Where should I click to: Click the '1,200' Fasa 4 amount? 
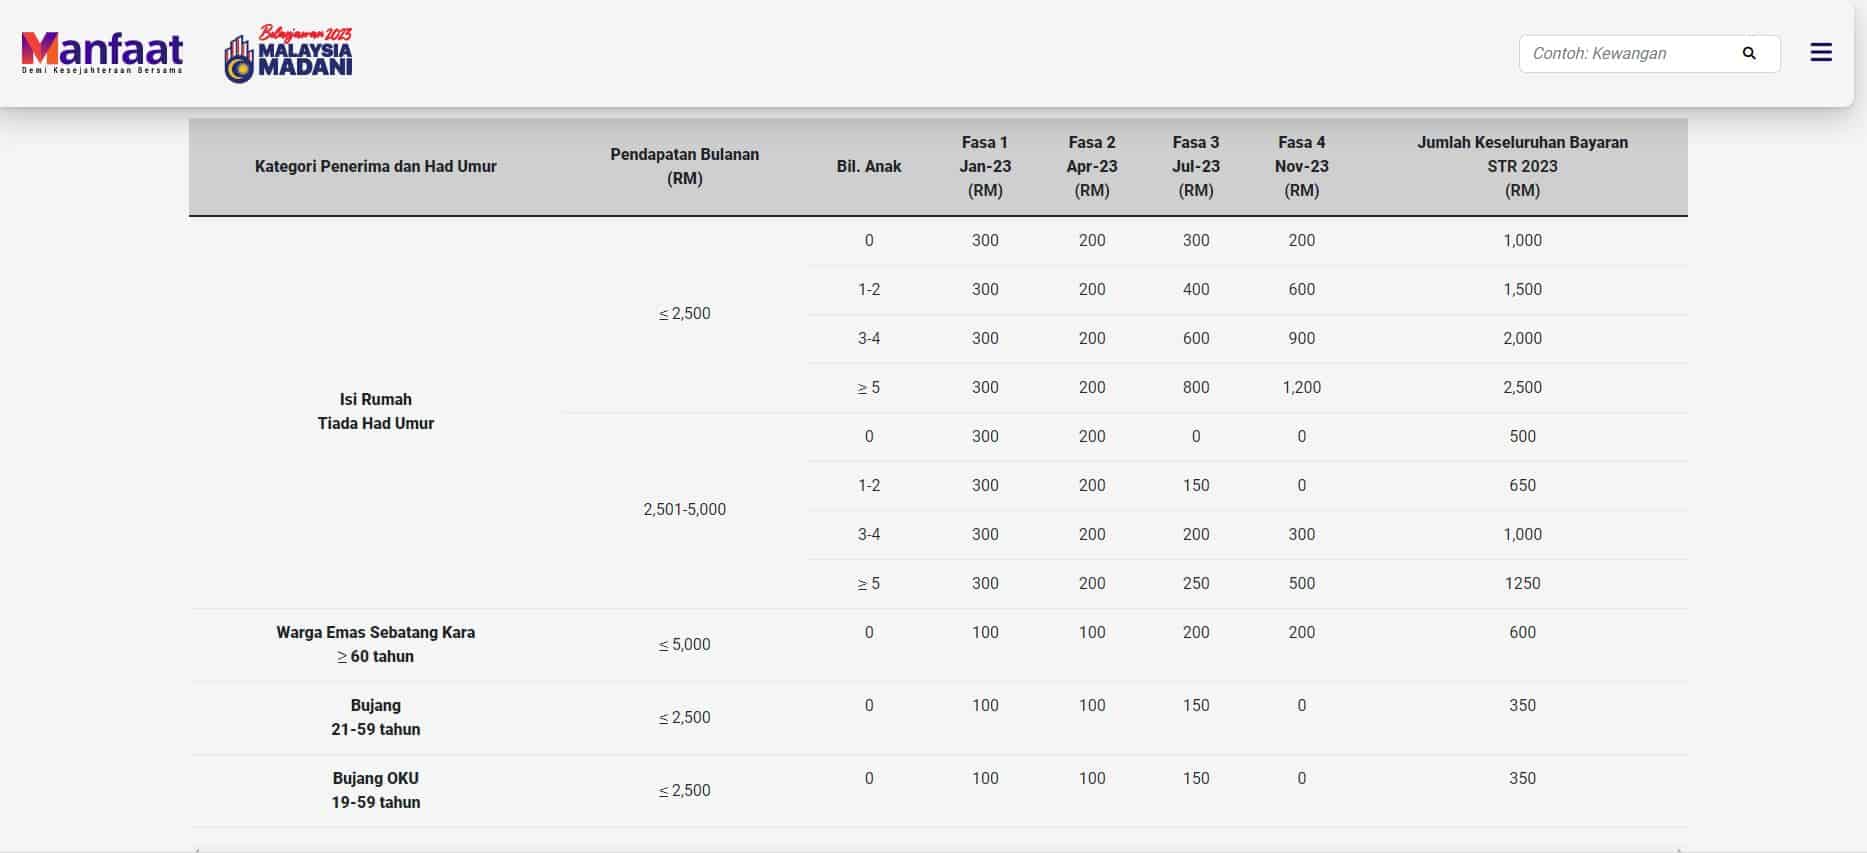(x=1302, y=387)
